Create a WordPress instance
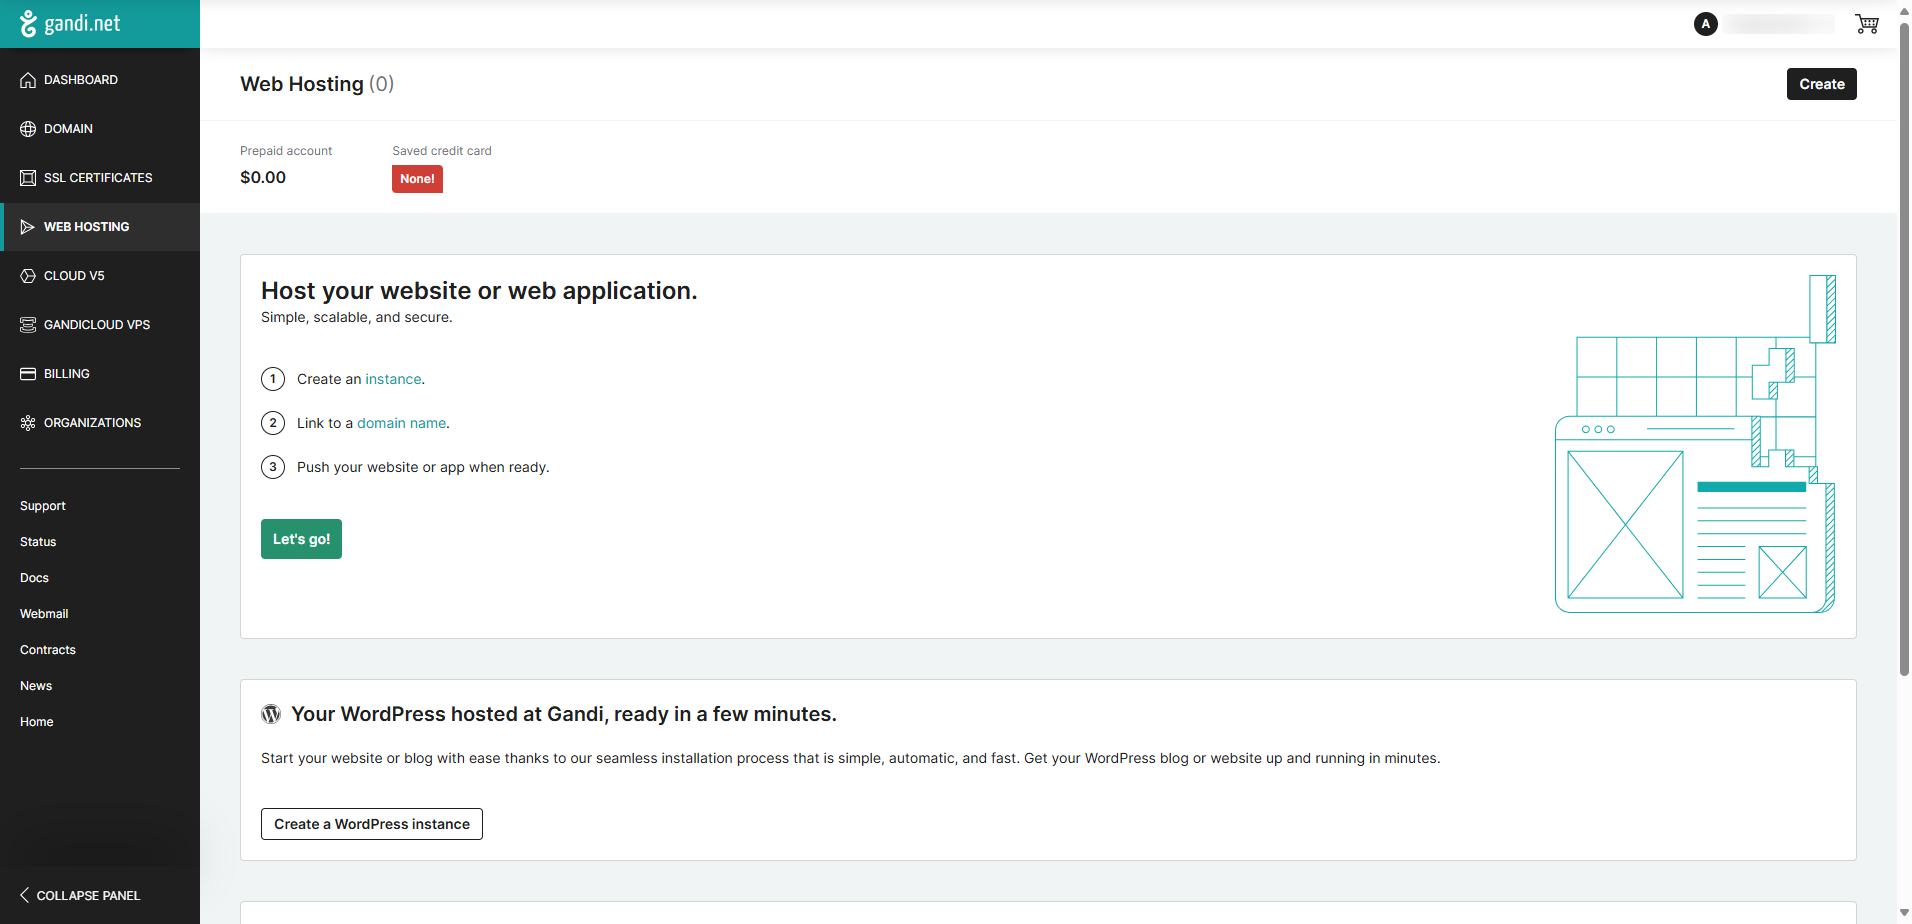 click(372, 824)
